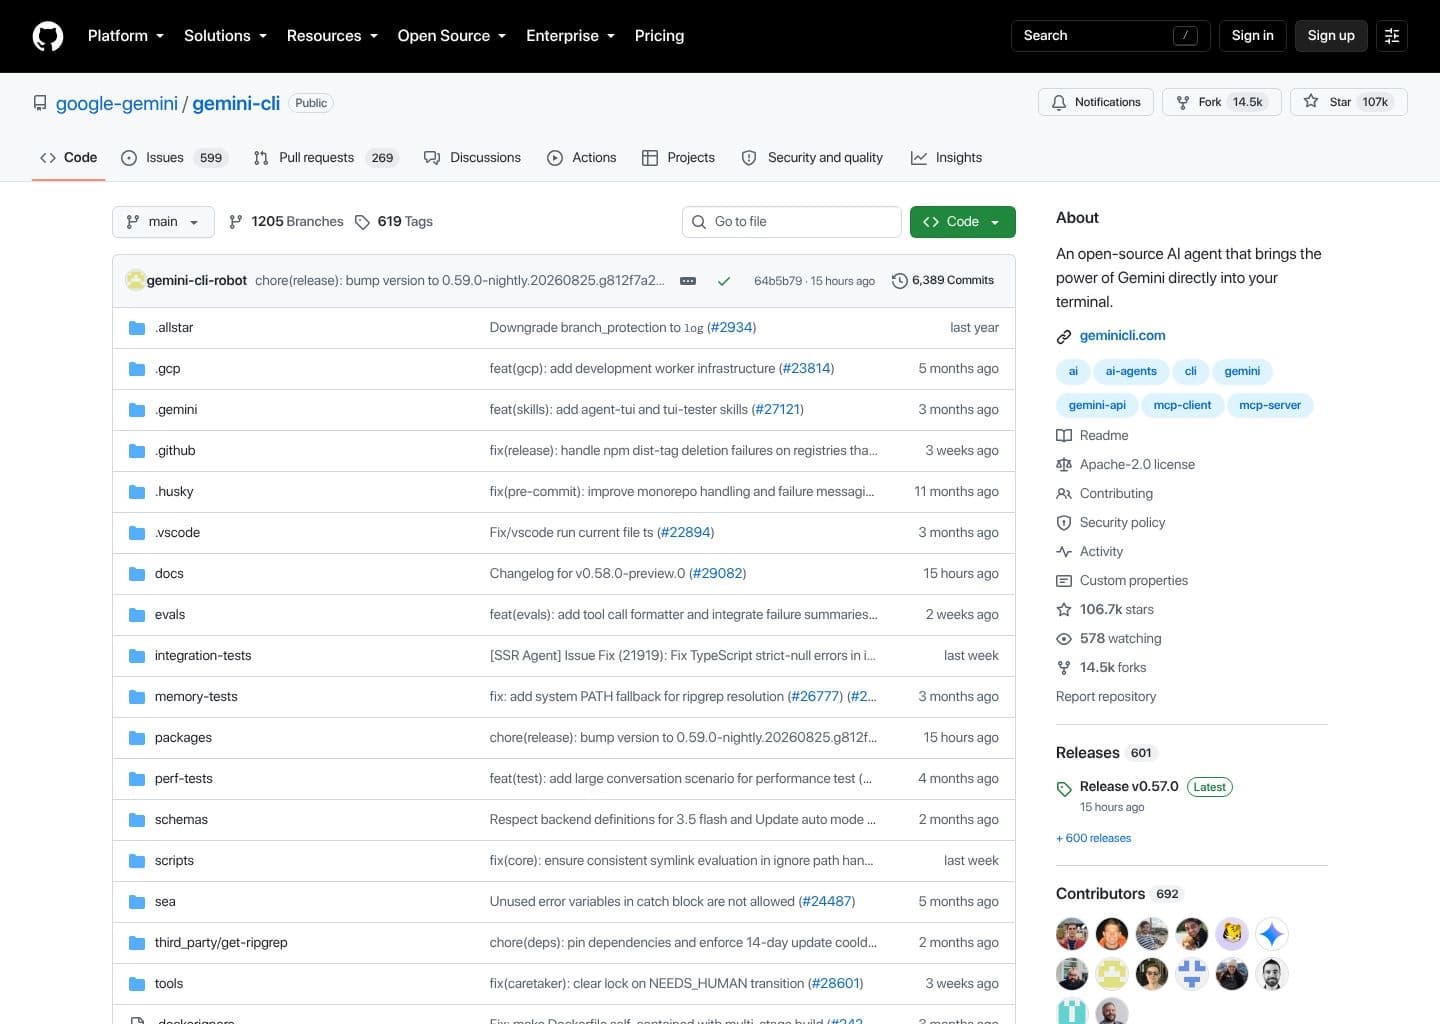Click commit hash 64b5b79
This screenshot has width=1440, height=1024.
point(778,282)
